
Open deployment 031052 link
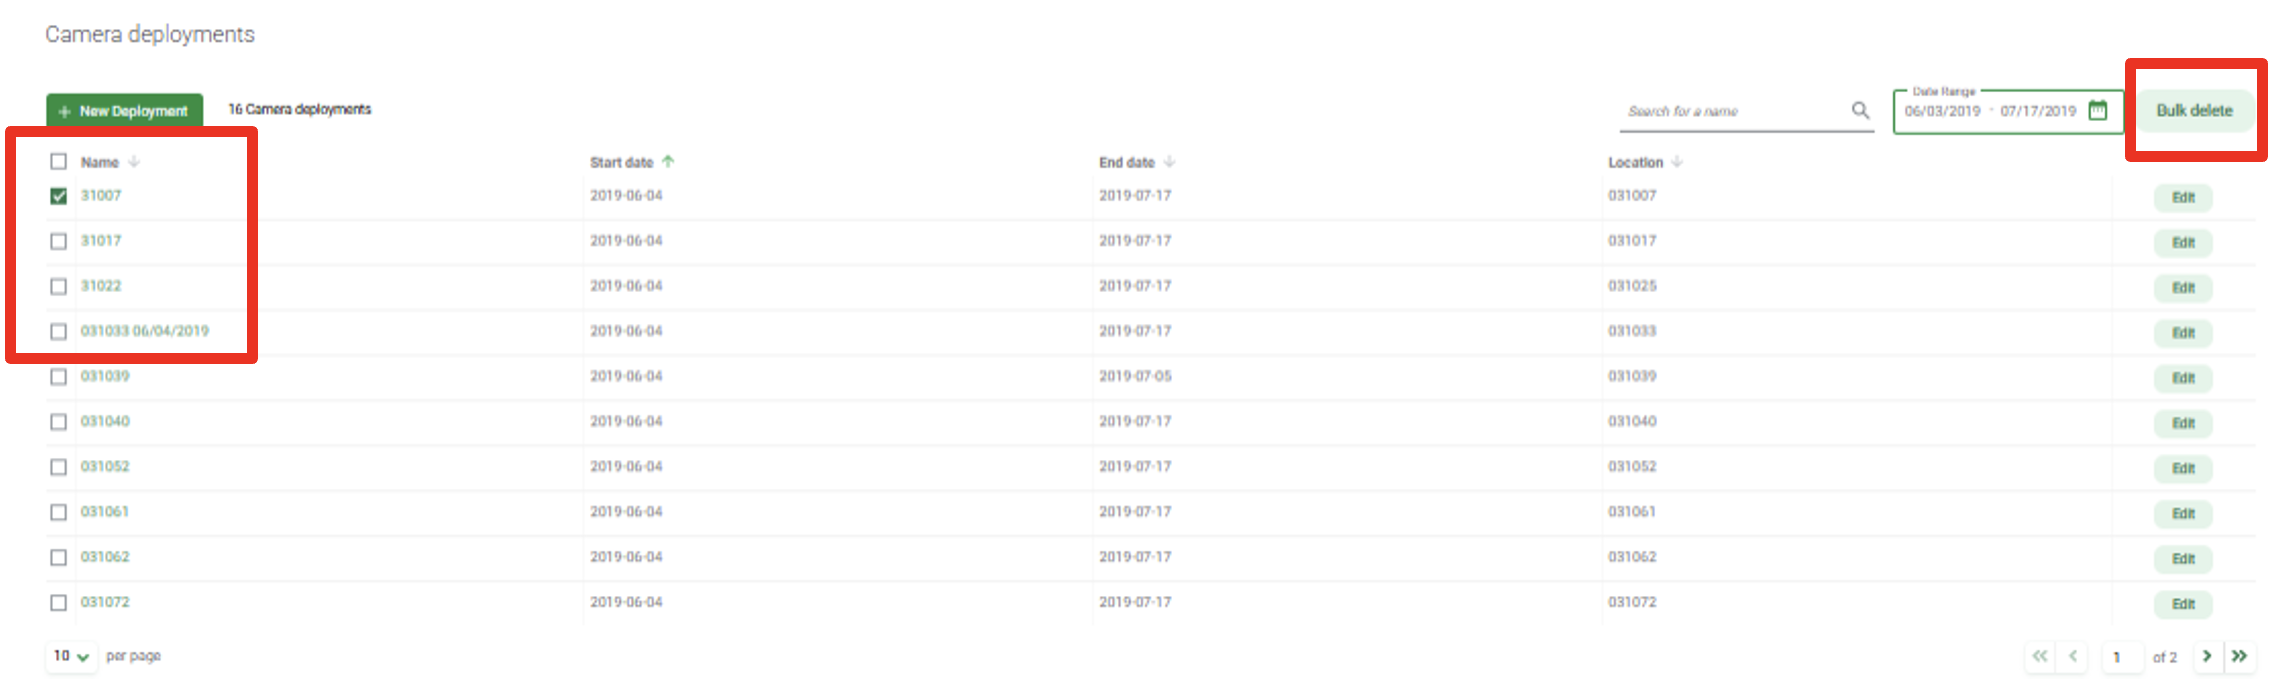pos(105,467)
